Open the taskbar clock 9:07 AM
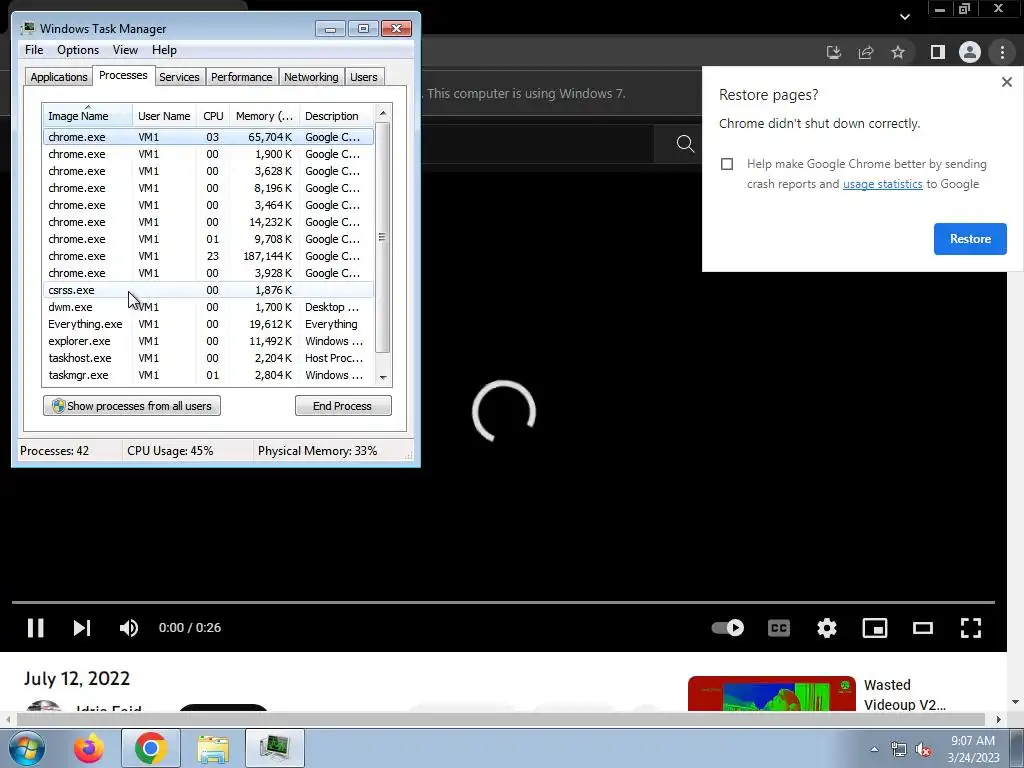The height and width of the screenshot is (768, 1024). coord(973,749)
